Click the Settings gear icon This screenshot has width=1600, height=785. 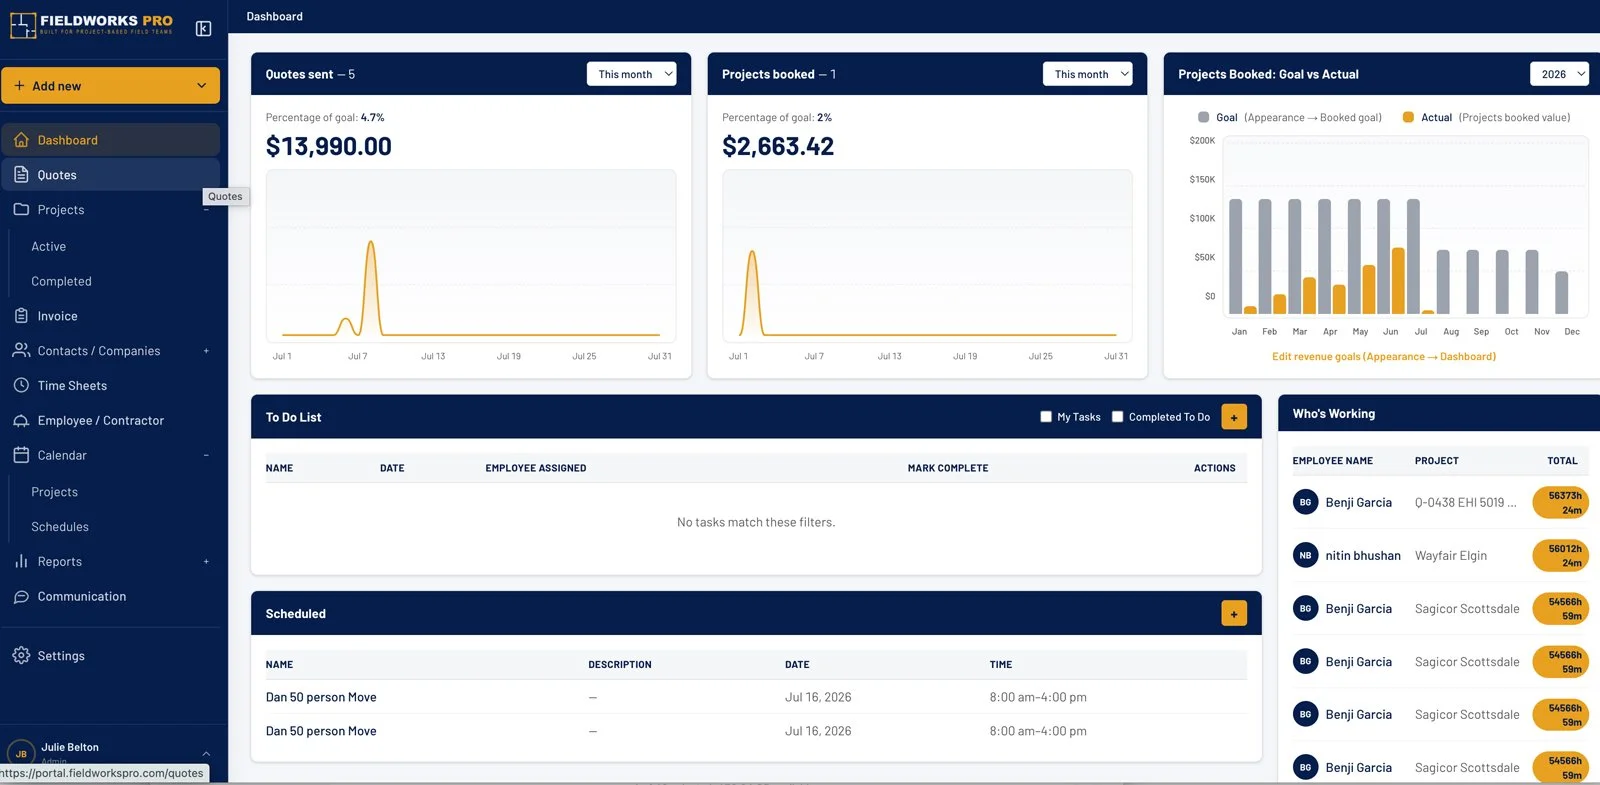click(21, 656)
